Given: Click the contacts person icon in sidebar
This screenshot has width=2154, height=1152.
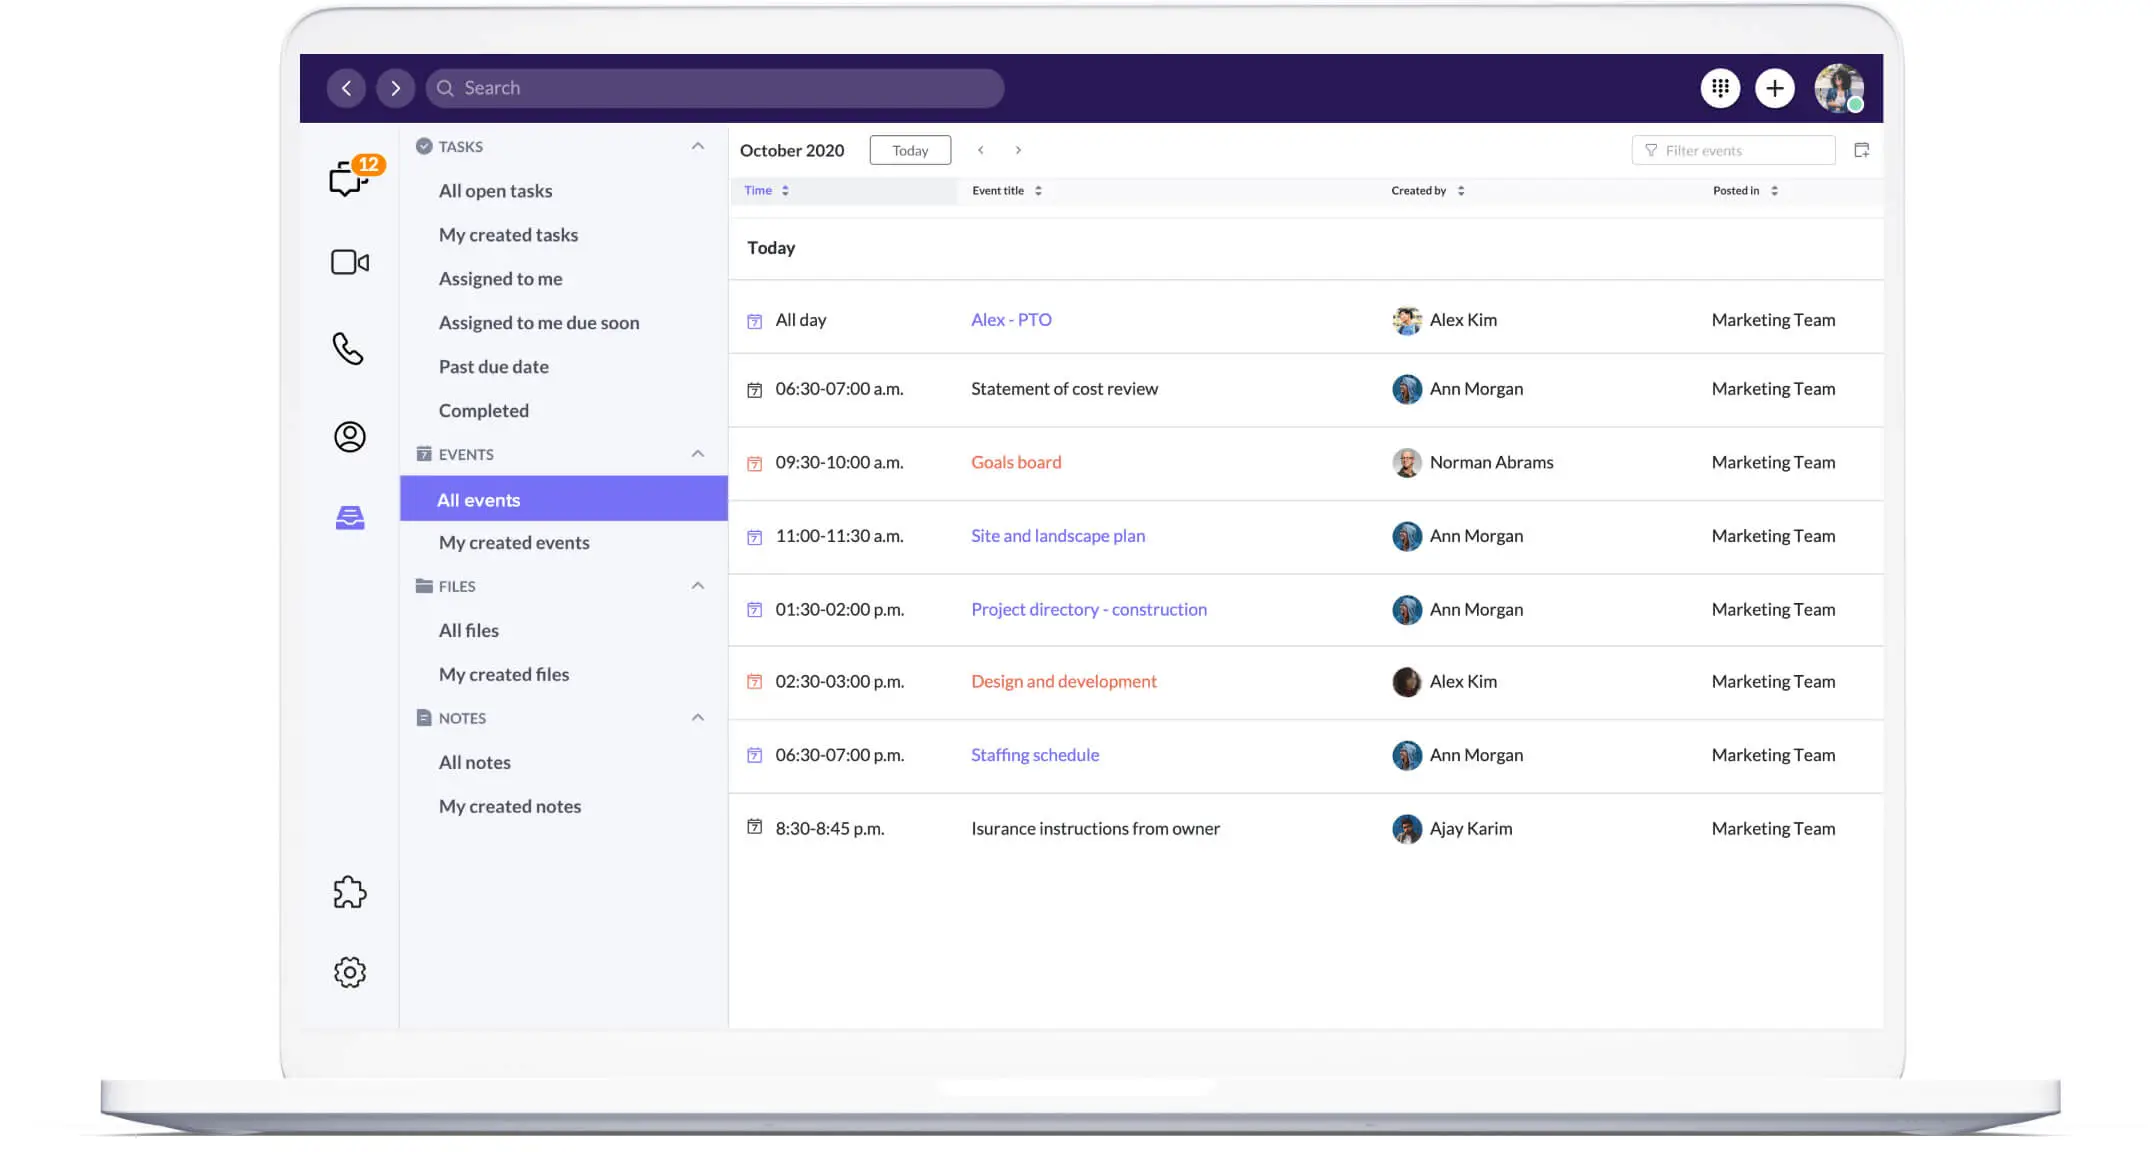Looking at the screenshot, I should 348,437.
